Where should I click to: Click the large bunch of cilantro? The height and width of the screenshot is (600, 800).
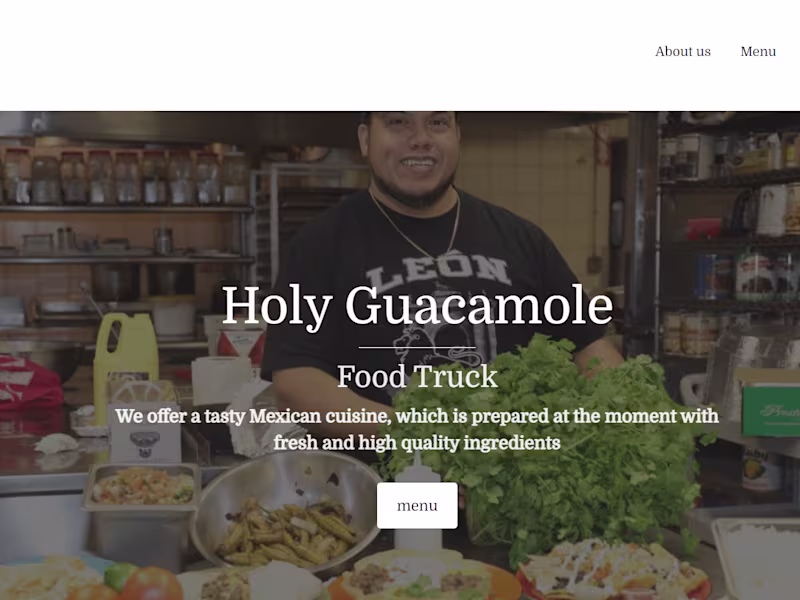(x=556, y=439)
